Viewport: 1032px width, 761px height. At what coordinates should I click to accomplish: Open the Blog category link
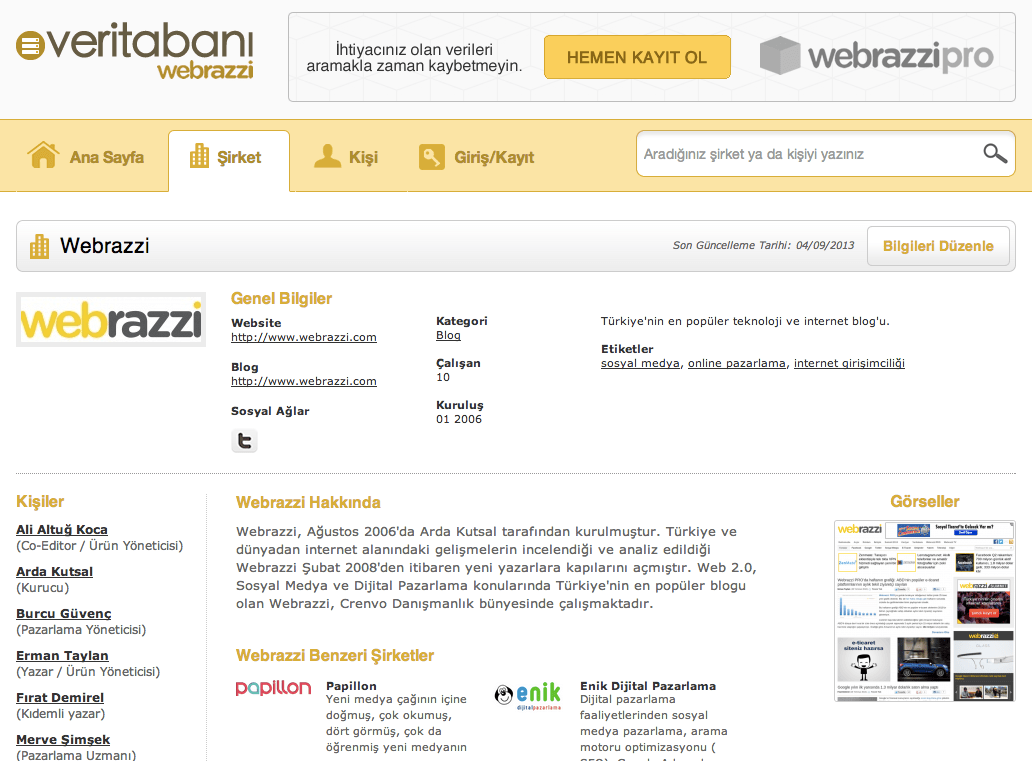pos(447,335)
